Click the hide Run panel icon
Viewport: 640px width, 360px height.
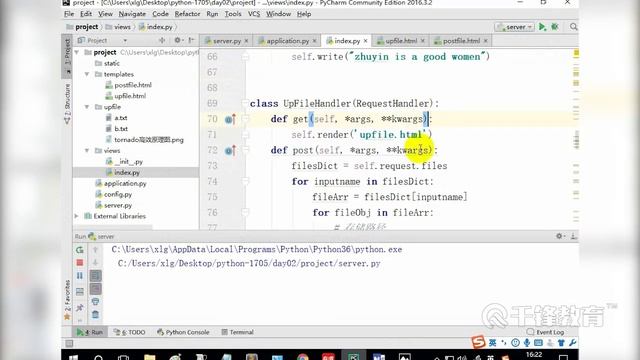pyautogui.click(x=573, y=236)
